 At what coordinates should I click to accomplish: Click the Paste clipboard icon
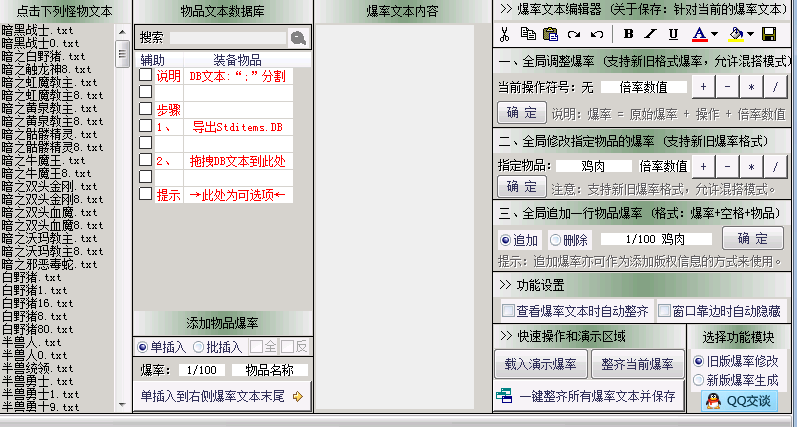[550, 34]
